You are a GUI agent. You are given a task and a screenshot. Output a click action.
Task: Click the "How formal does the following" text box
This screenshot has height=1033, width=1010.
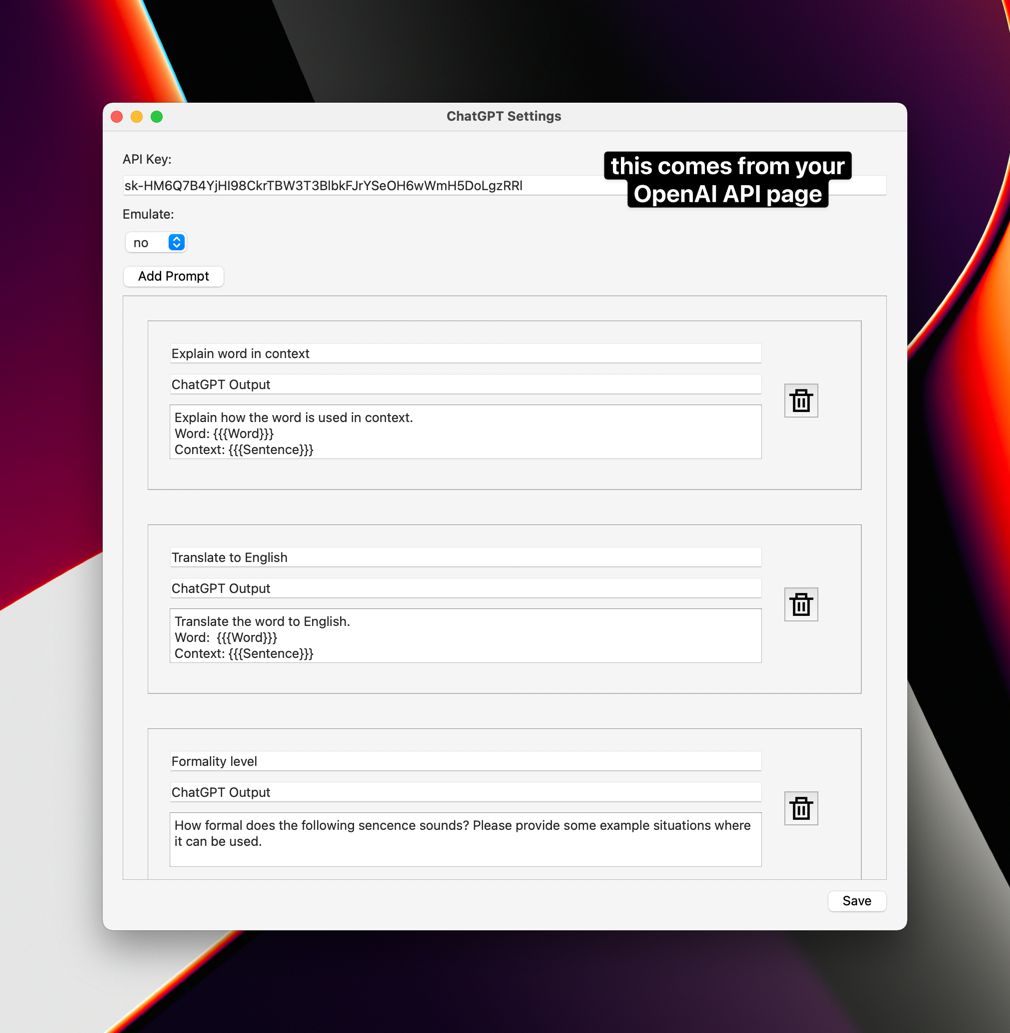click(465, 840)
